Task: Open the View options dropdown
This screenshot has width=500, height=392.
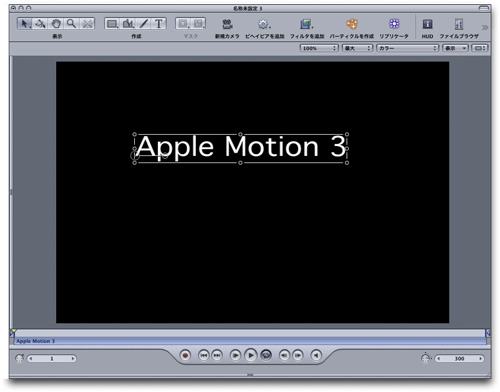Action: pyautogui.click(x=455, y=48)
